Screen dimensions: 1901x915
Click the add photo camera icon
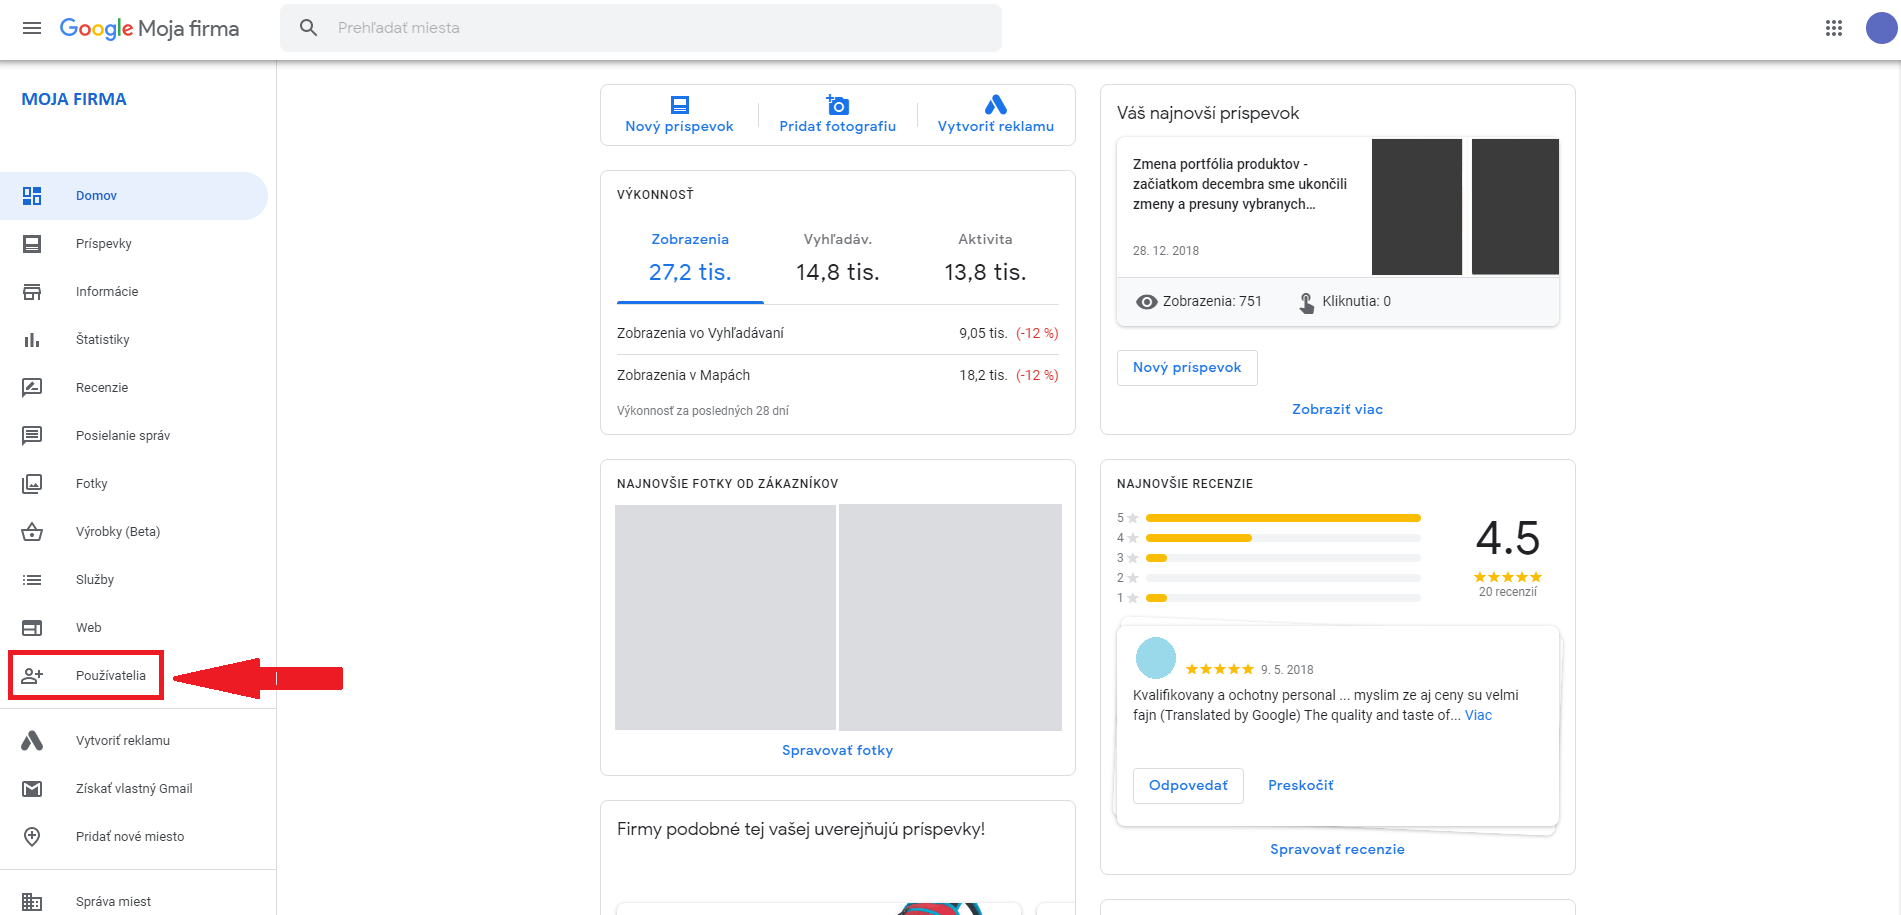click(x=837, y=104)
